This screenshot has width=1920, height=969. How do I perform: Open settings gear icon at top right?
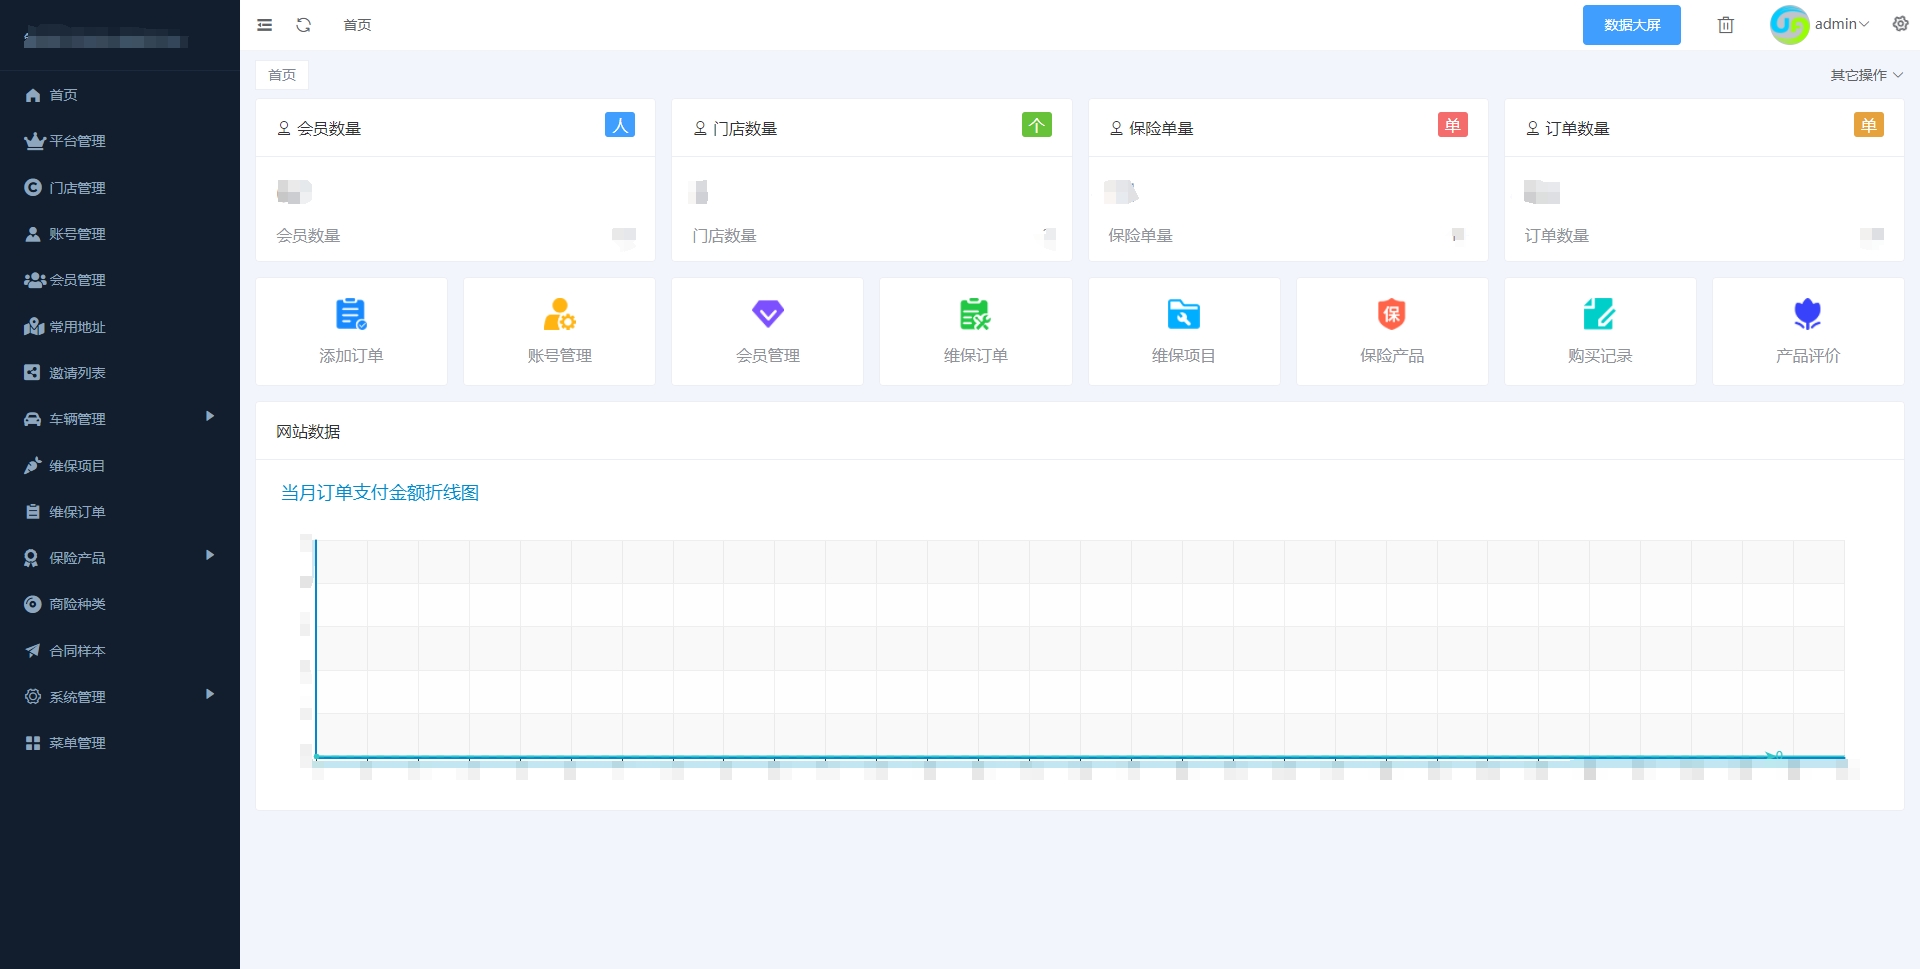click(1900, 24)
